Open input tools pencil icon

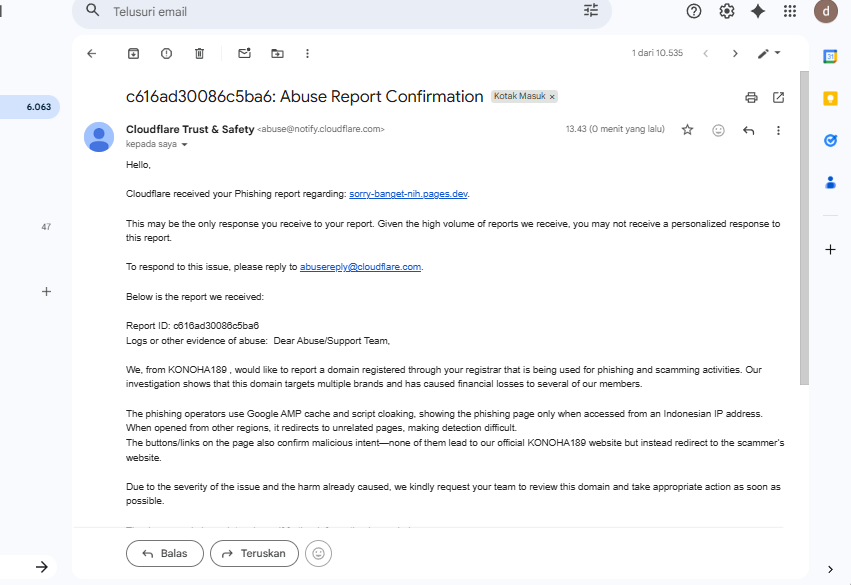[763, 53]
